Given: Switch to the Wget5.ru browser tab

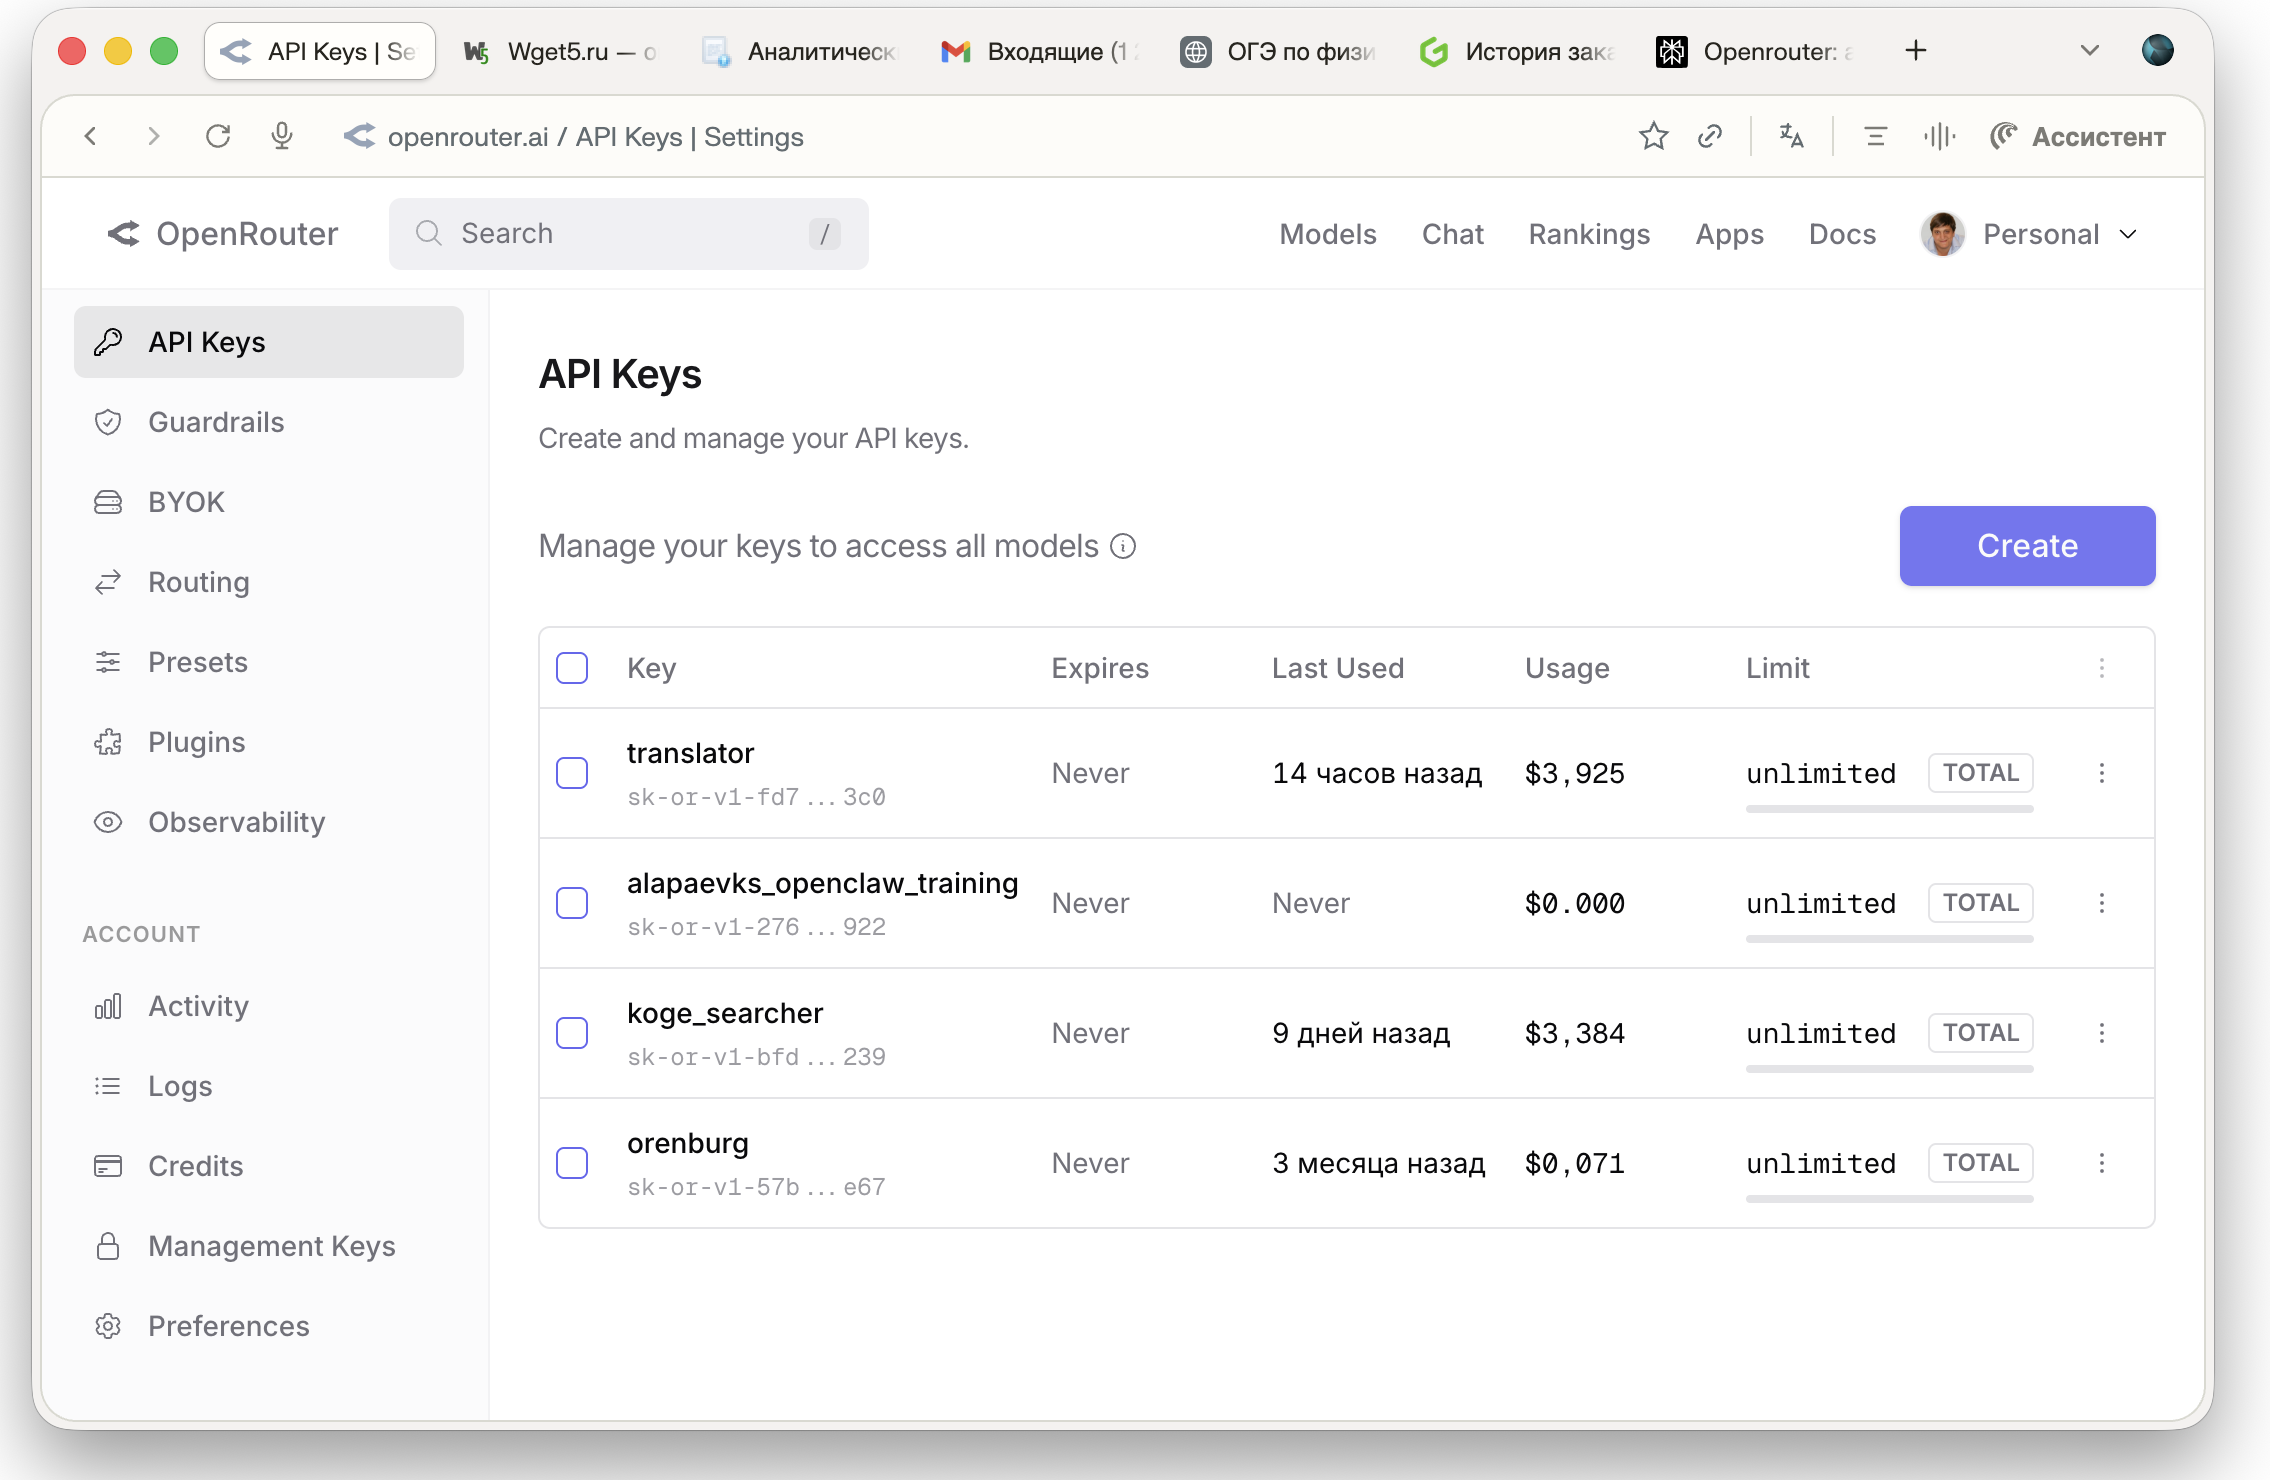Looking at the screenshot, I should 560,51.
